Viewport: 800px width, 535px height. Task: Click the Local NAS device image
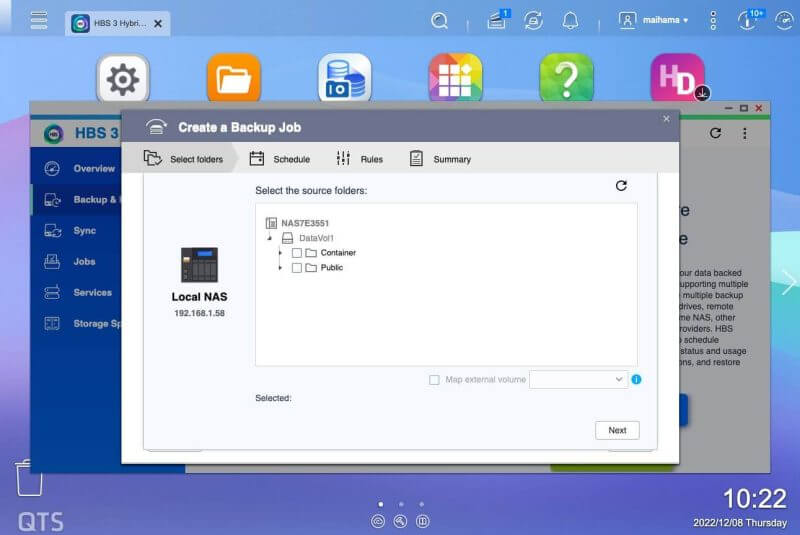pyautogui.click(x=199, y=265)
